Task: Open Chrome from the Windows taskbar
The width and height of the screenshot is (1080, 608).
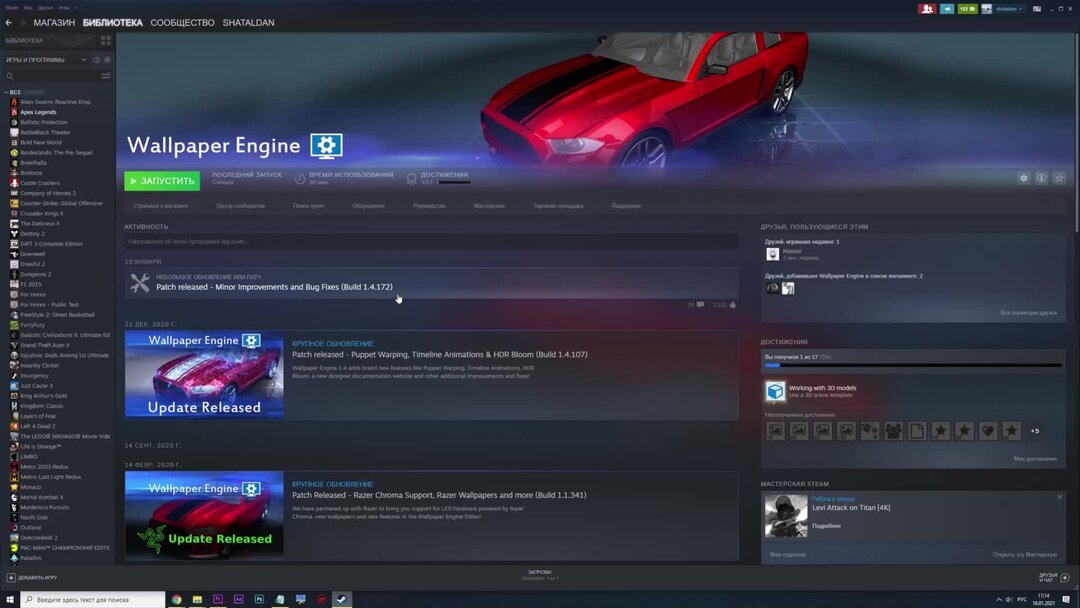Action: coord(176,600)
